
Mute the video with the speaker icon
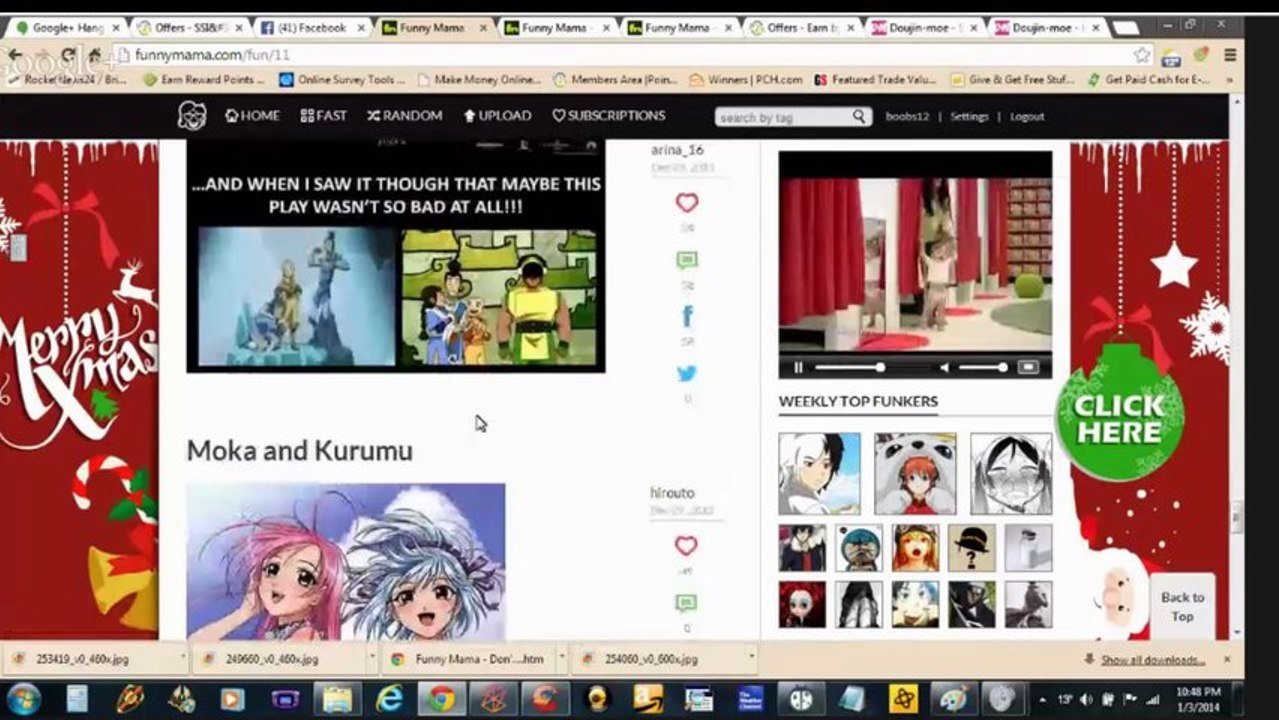(x=943, y=368)
